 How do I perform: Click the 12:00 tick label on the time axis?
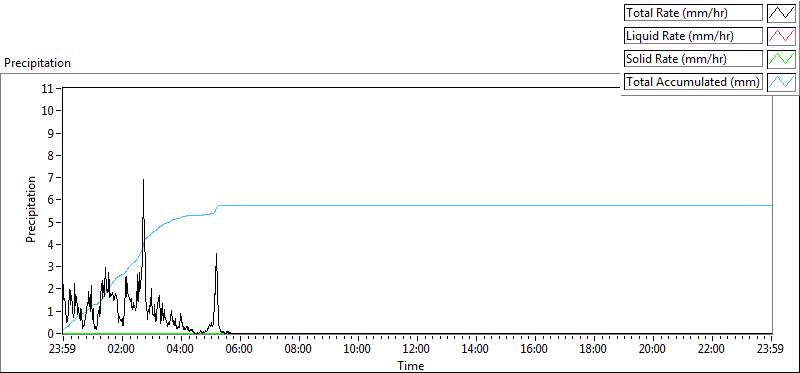pyautogui.click(x=417, y=350)
